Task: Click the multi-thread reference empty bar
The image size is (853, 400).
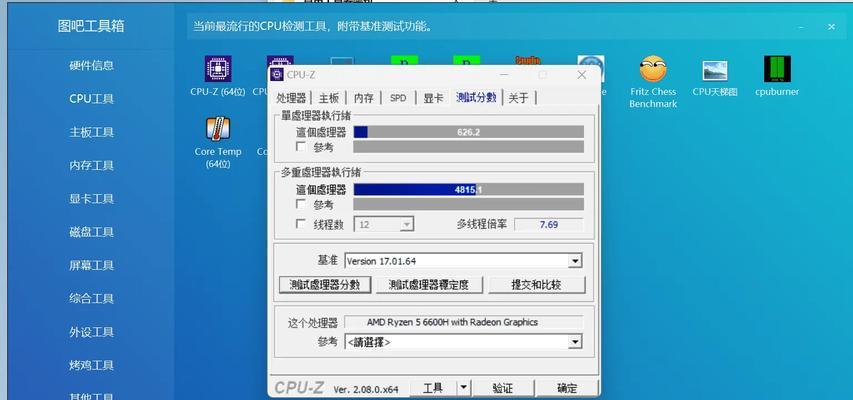Action: (x=468, y=204)
